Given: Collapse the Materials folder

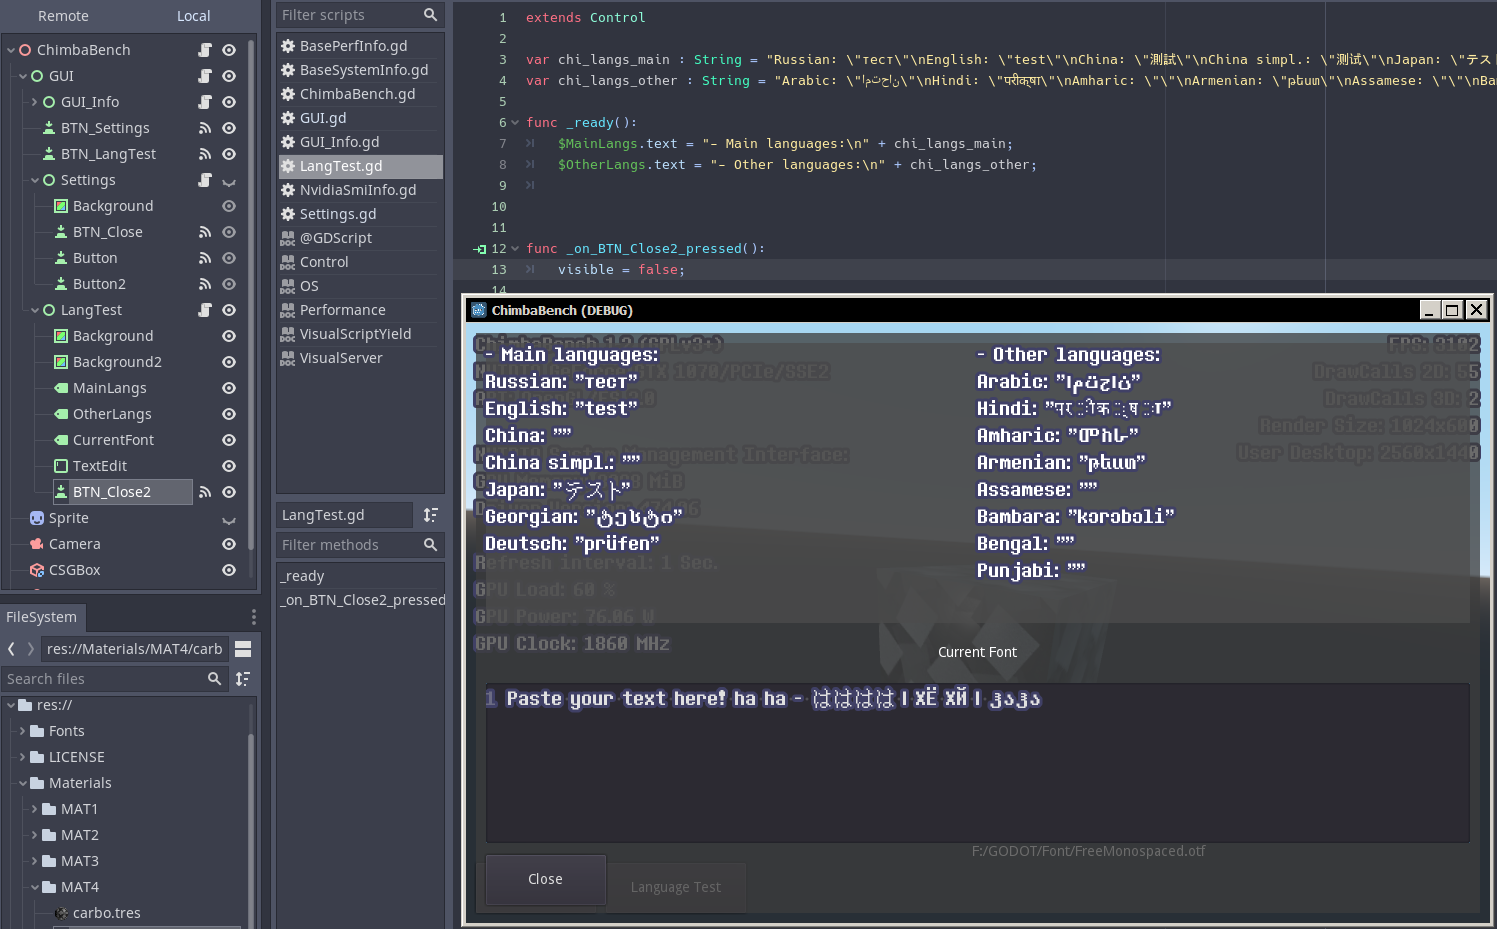Looking at the screenshot, I should pyautogui.click(x=23, y=783).
